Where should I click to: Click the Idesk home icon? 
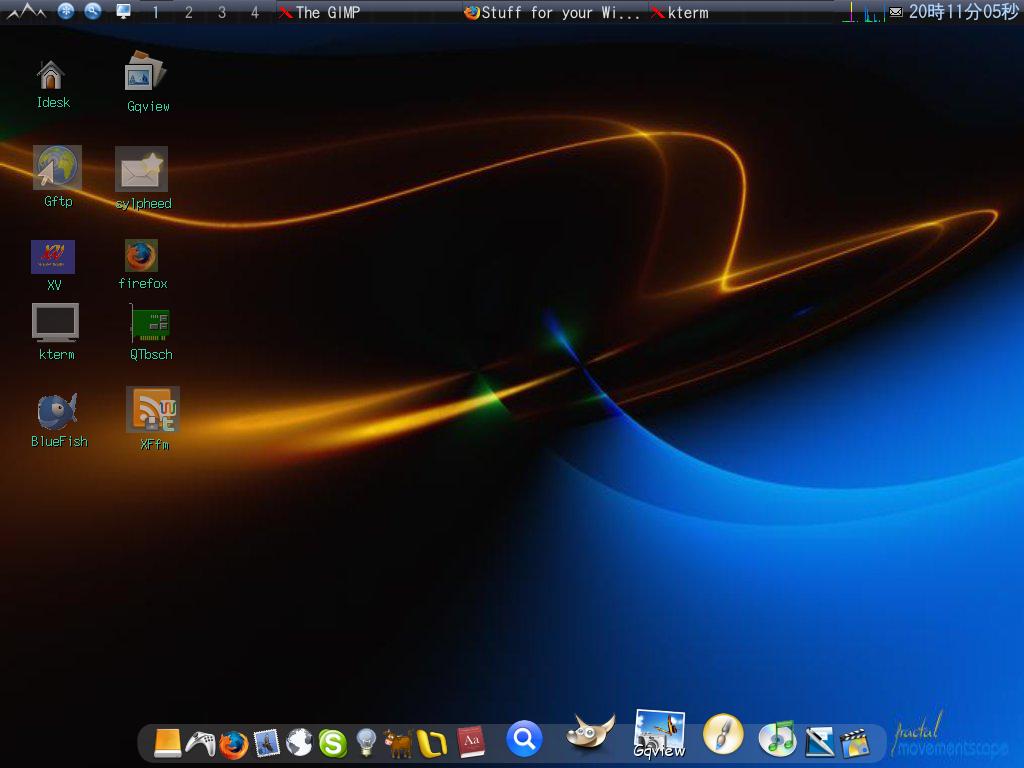pyautogui.click(x=52, y=72)
